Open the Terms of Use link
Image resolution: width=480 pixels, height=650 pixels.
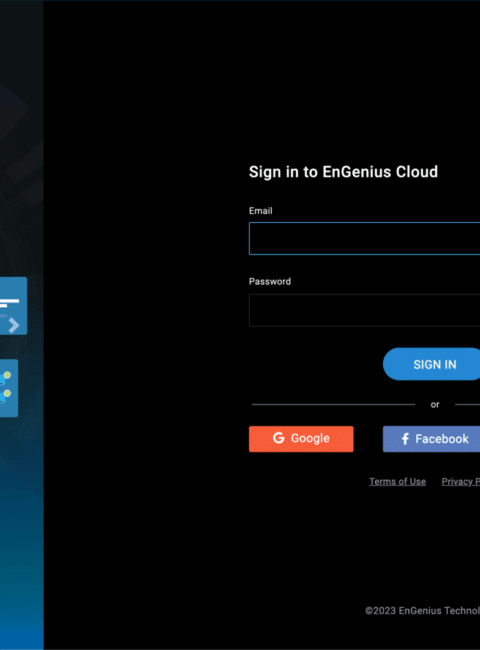pyautogui.click(x=398, y=481)
